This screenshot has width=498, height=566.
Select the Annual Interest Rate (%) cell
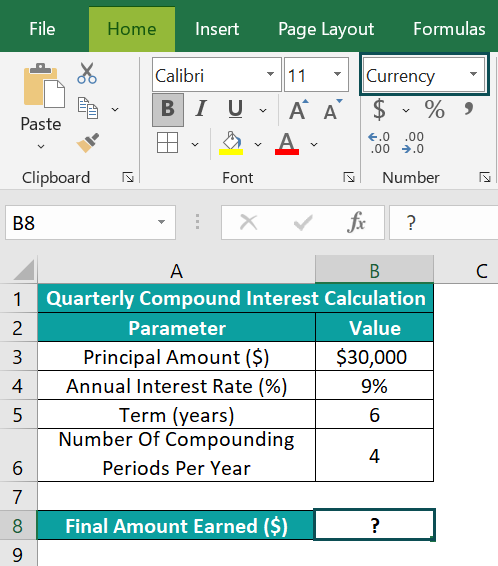point(176,385)
